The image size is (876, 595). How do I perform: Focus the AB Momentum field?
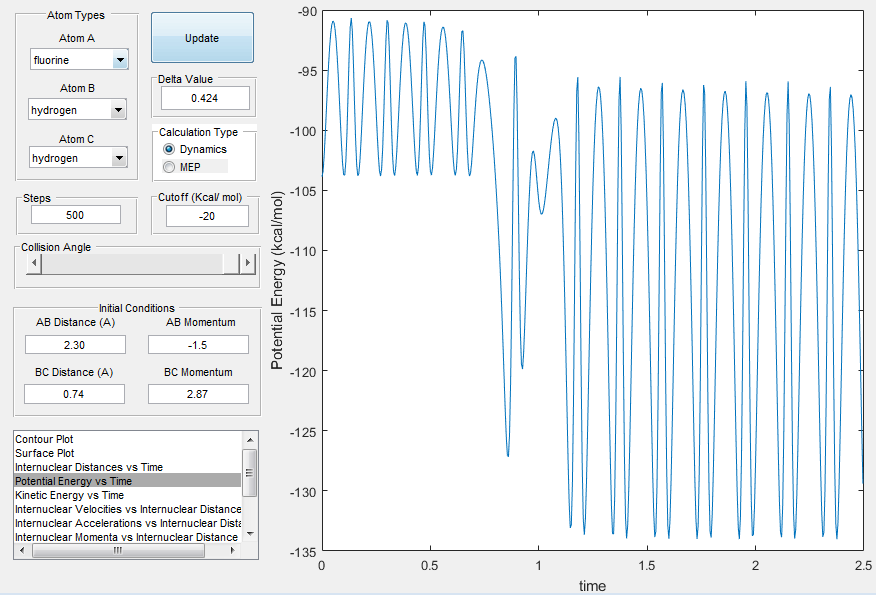pos(198,345)
